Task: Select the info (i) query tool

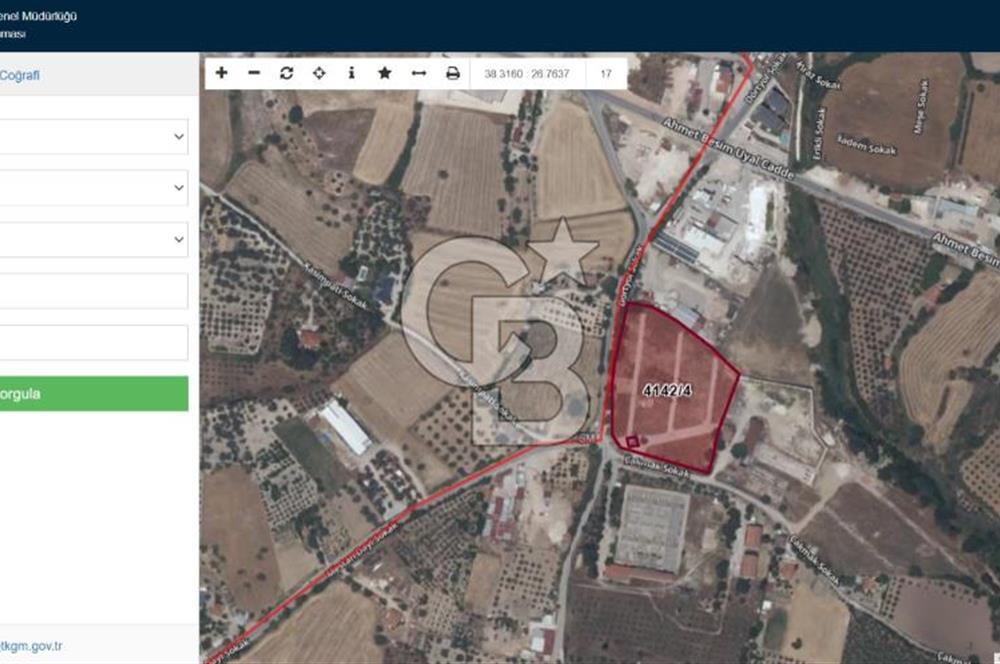Action: point(353,72)
